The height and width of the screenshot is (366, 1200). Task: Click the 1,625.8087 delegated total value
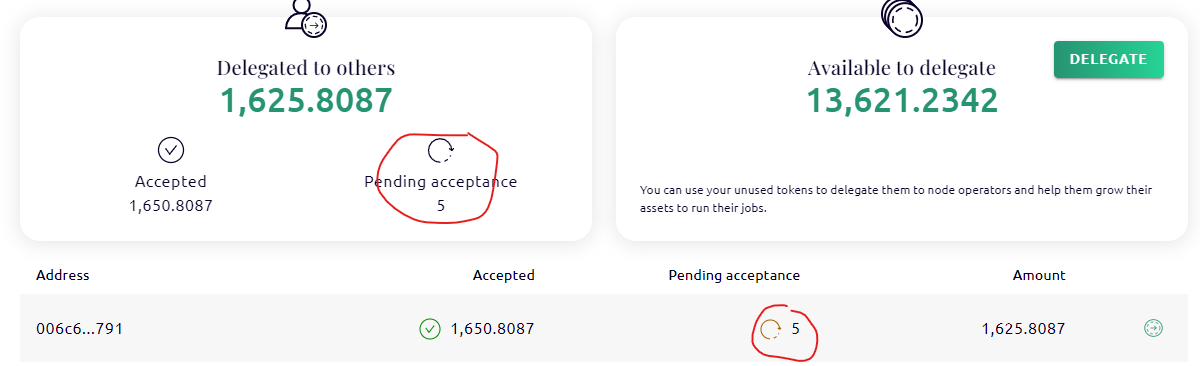point(306,100)
